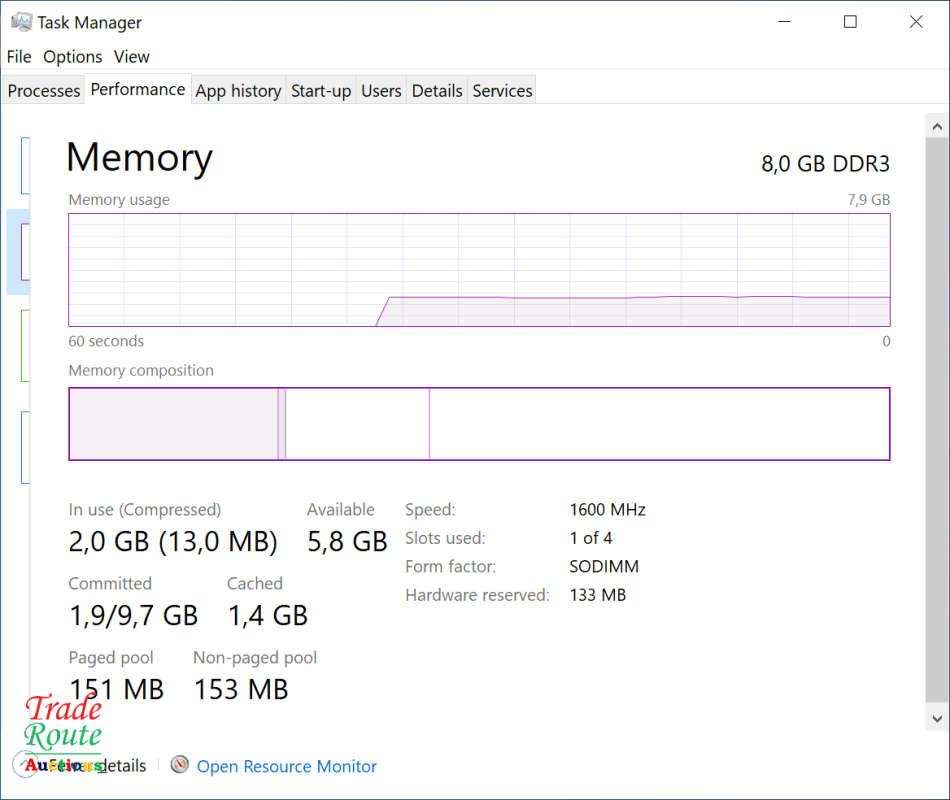This screenshot has width=950, height=800.
Task: Go to the Start-up tab
Action: tap(321, 91)
